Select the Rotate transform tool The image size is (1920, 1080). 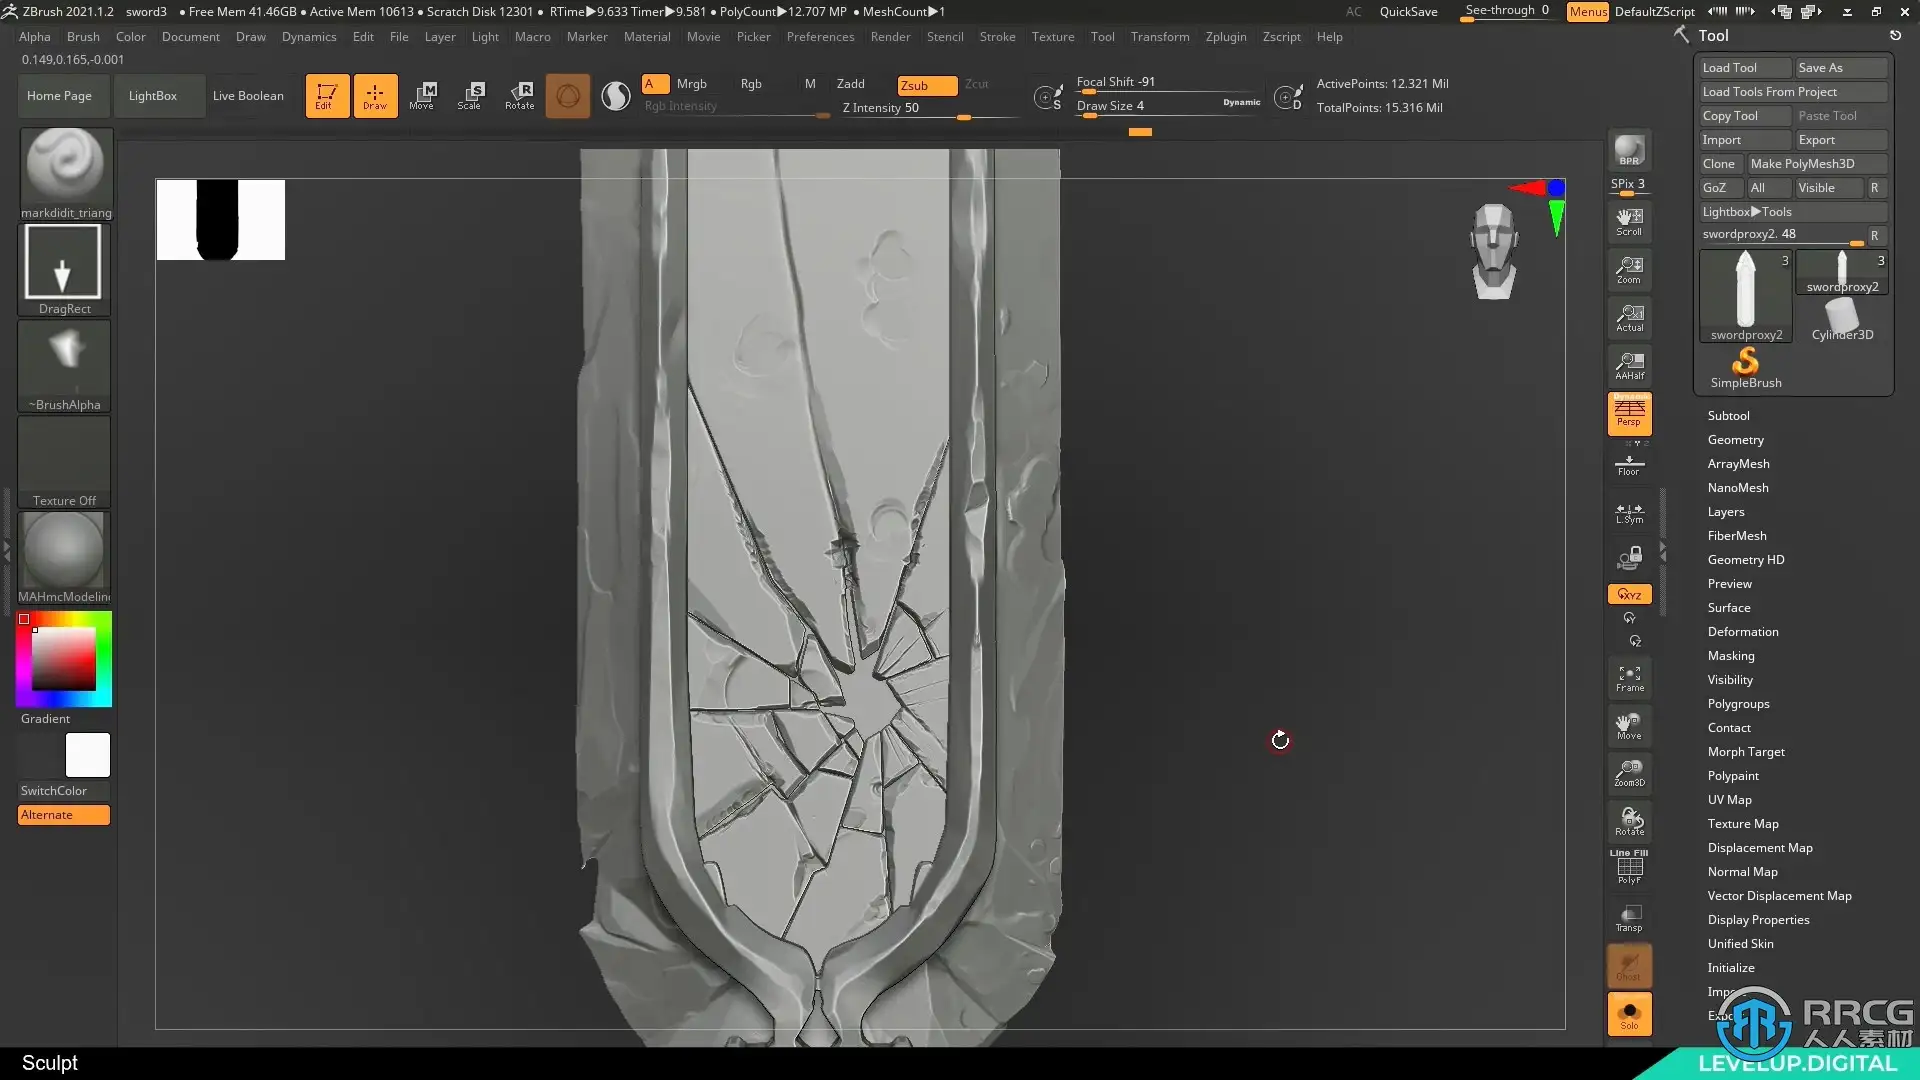[x=519, y=95]
